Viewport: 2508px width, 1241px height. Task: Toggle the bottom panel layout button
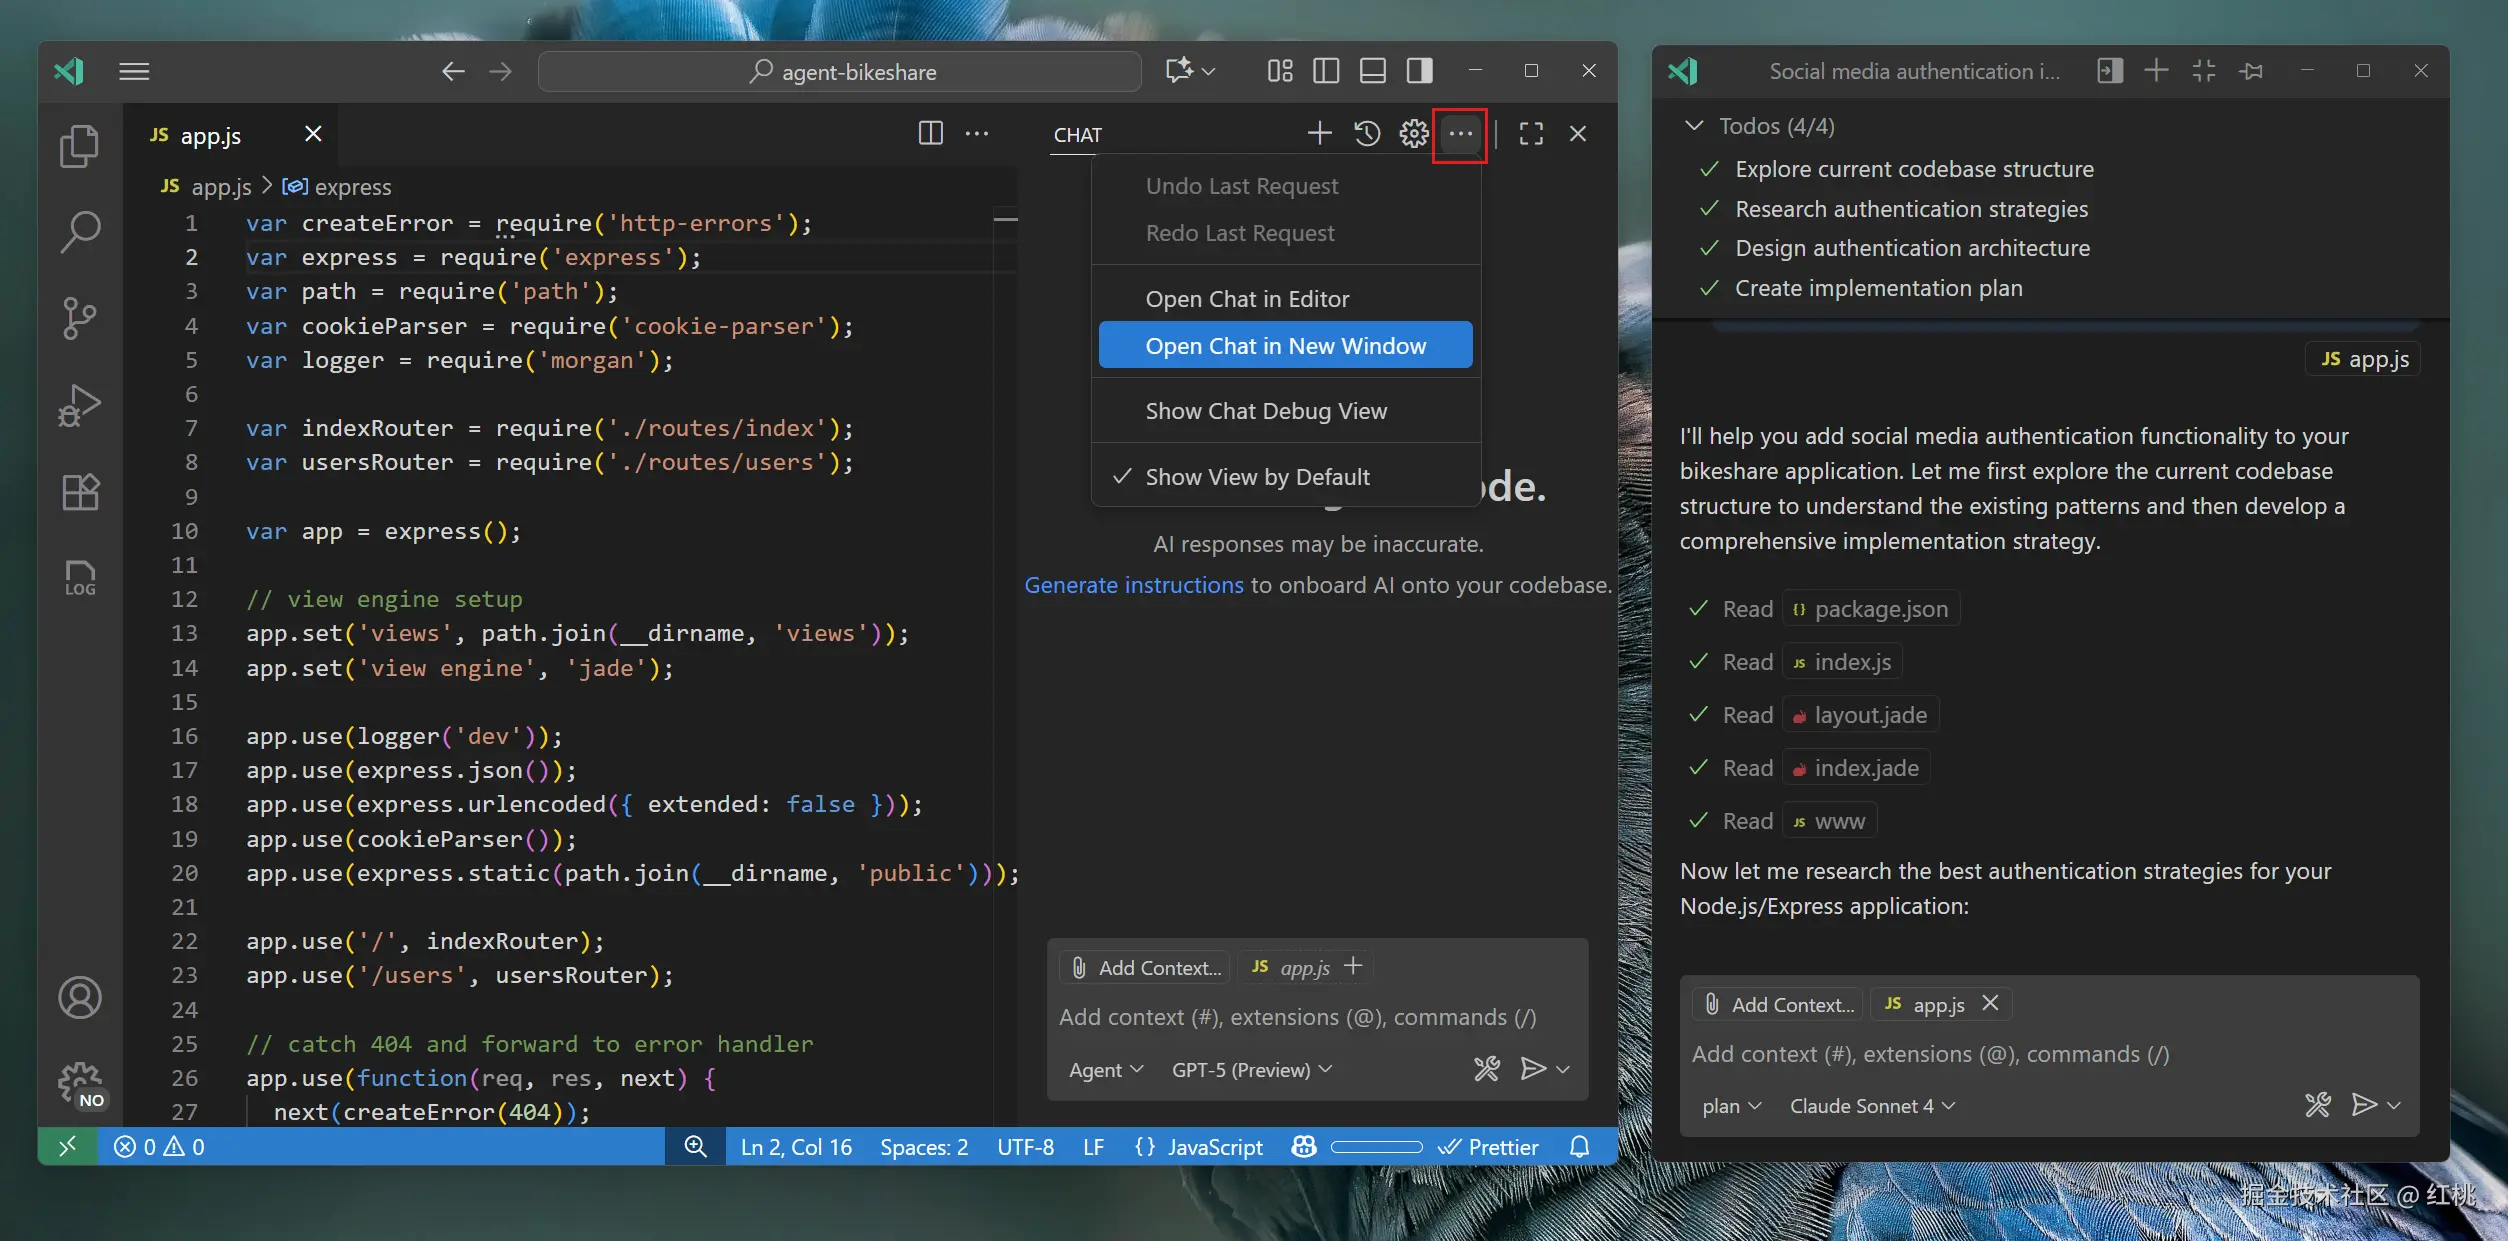tap(1372, 71)
